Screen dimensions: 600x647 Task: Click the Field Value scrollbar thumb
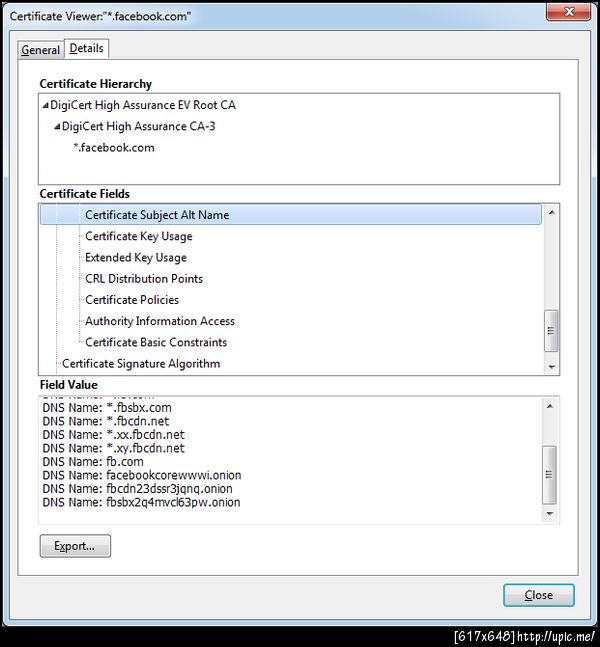pos(549,475)
